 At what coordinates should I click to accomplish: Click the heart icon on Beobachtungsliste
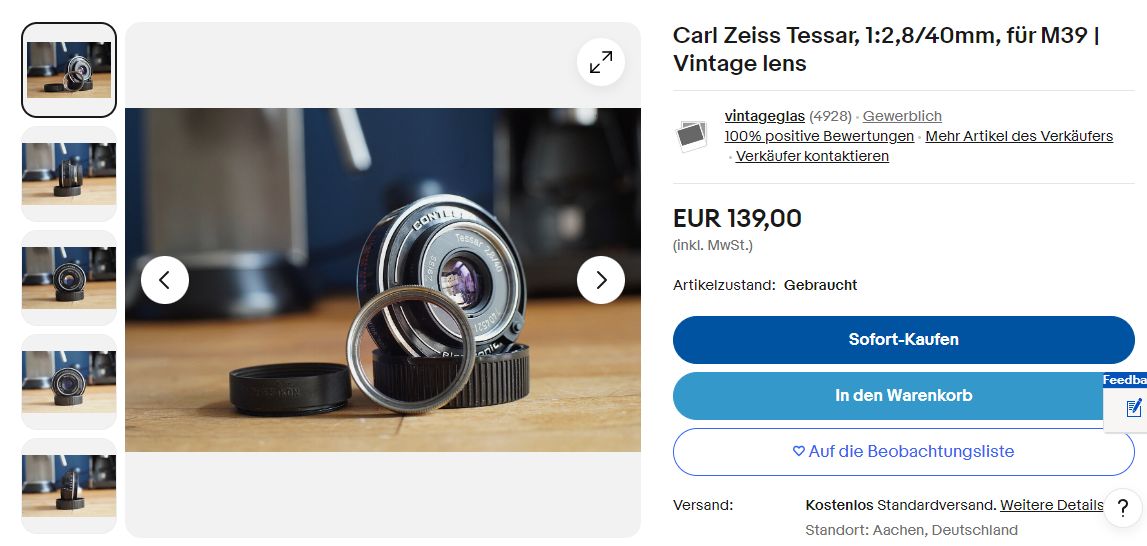pos(798,452)
